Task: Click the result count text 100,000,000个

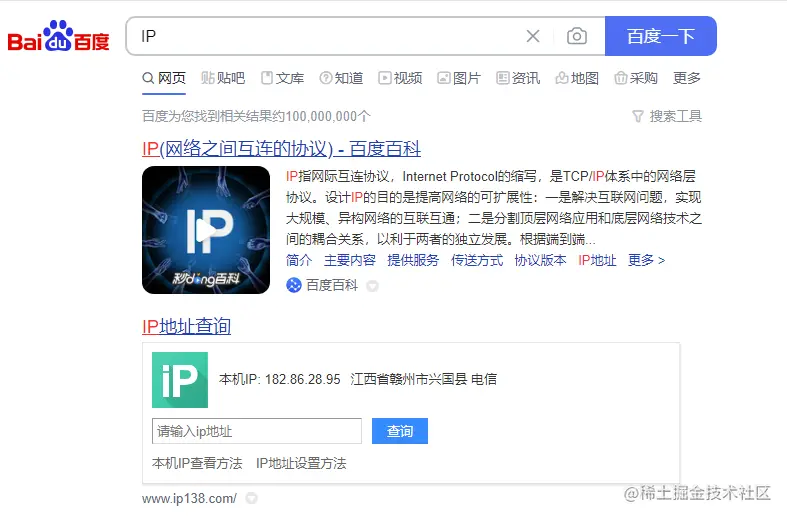Action: click(x=328, y=116)
